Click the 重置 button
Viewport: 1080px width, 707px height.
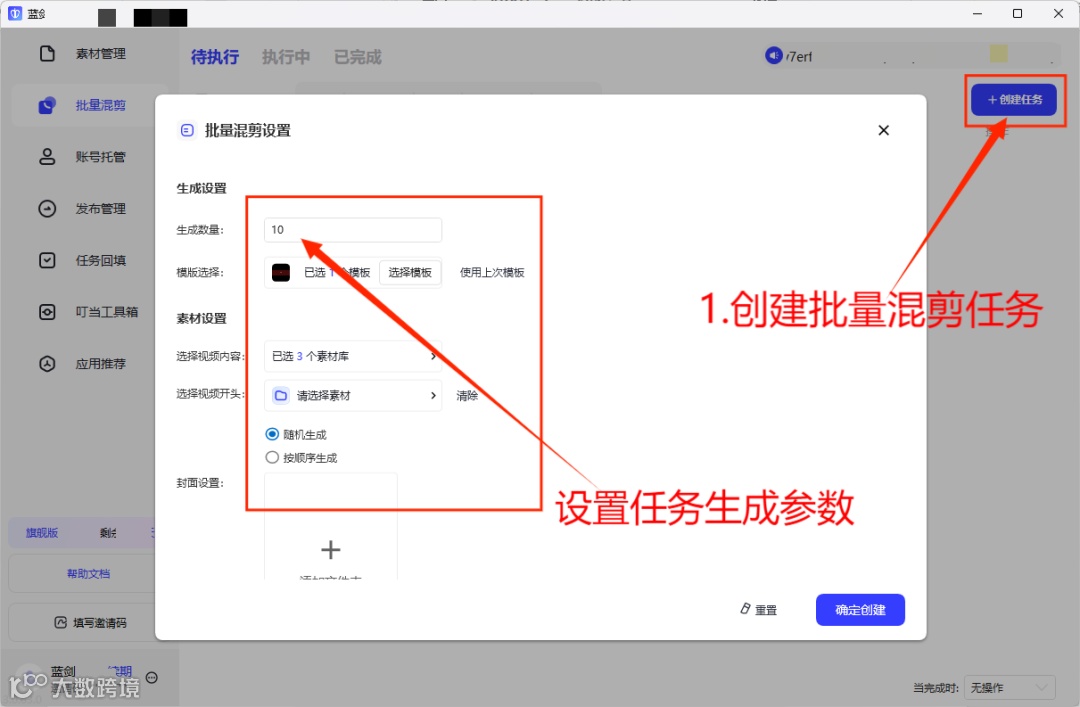coord(758,610)
